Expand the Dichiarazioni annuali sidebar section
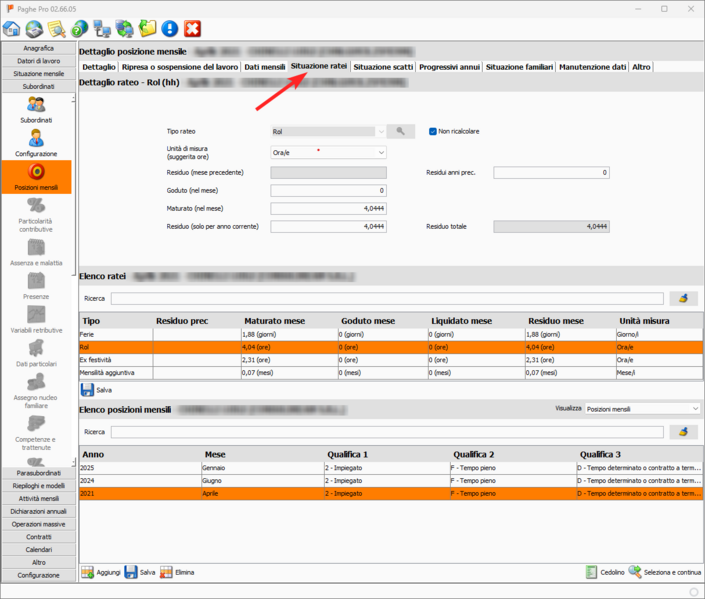 click(x=36, y=510)
